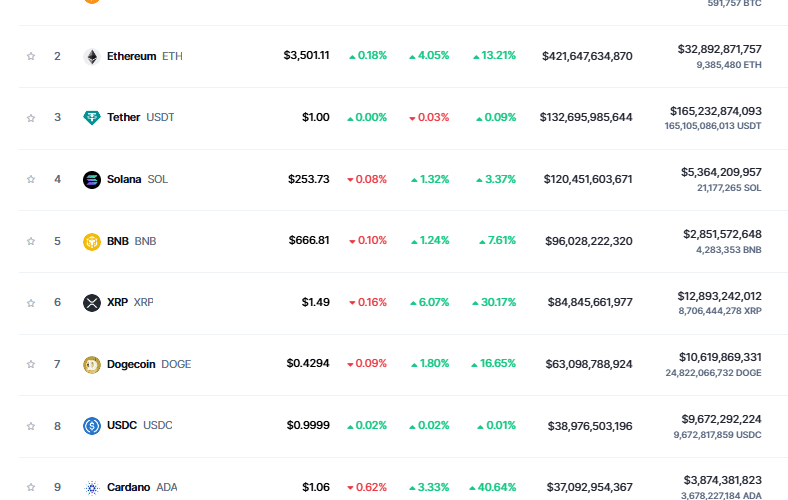
Task: Click the Tether coin logo icon
Action: [x=91, y=118]
